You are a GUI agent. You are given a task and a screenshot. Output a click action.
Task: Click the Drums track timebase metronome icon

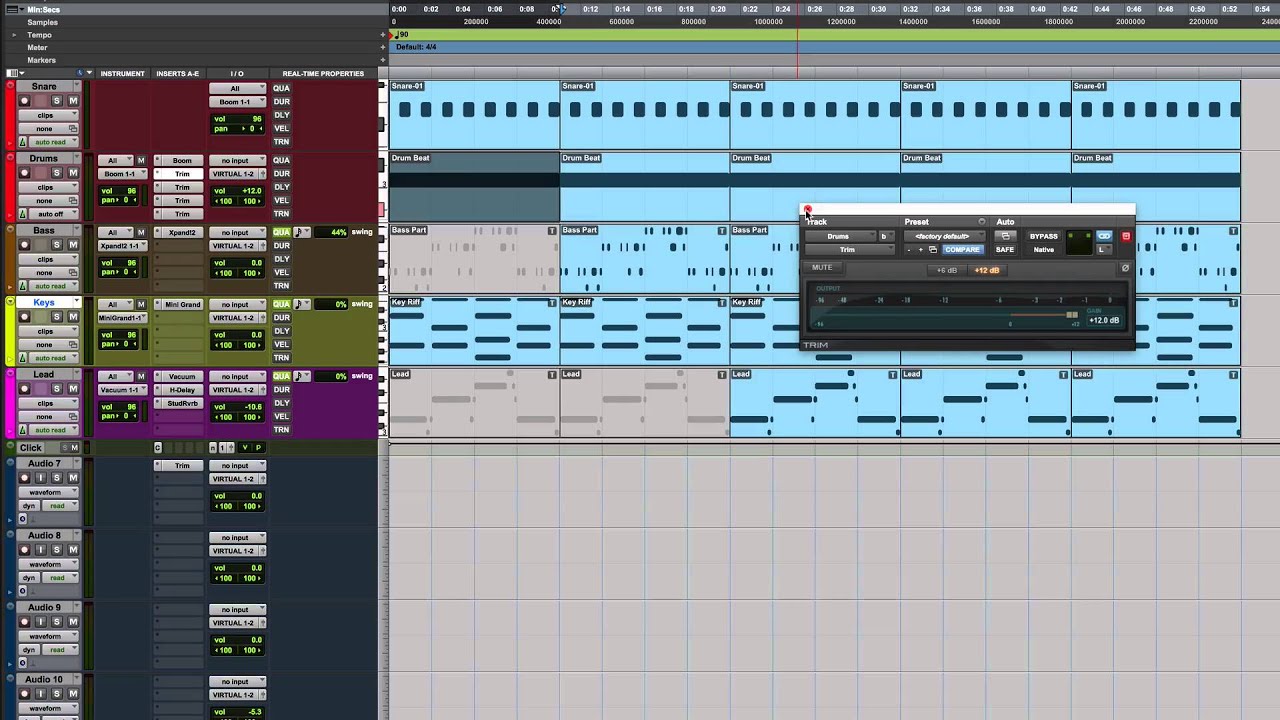click(23, 214)
